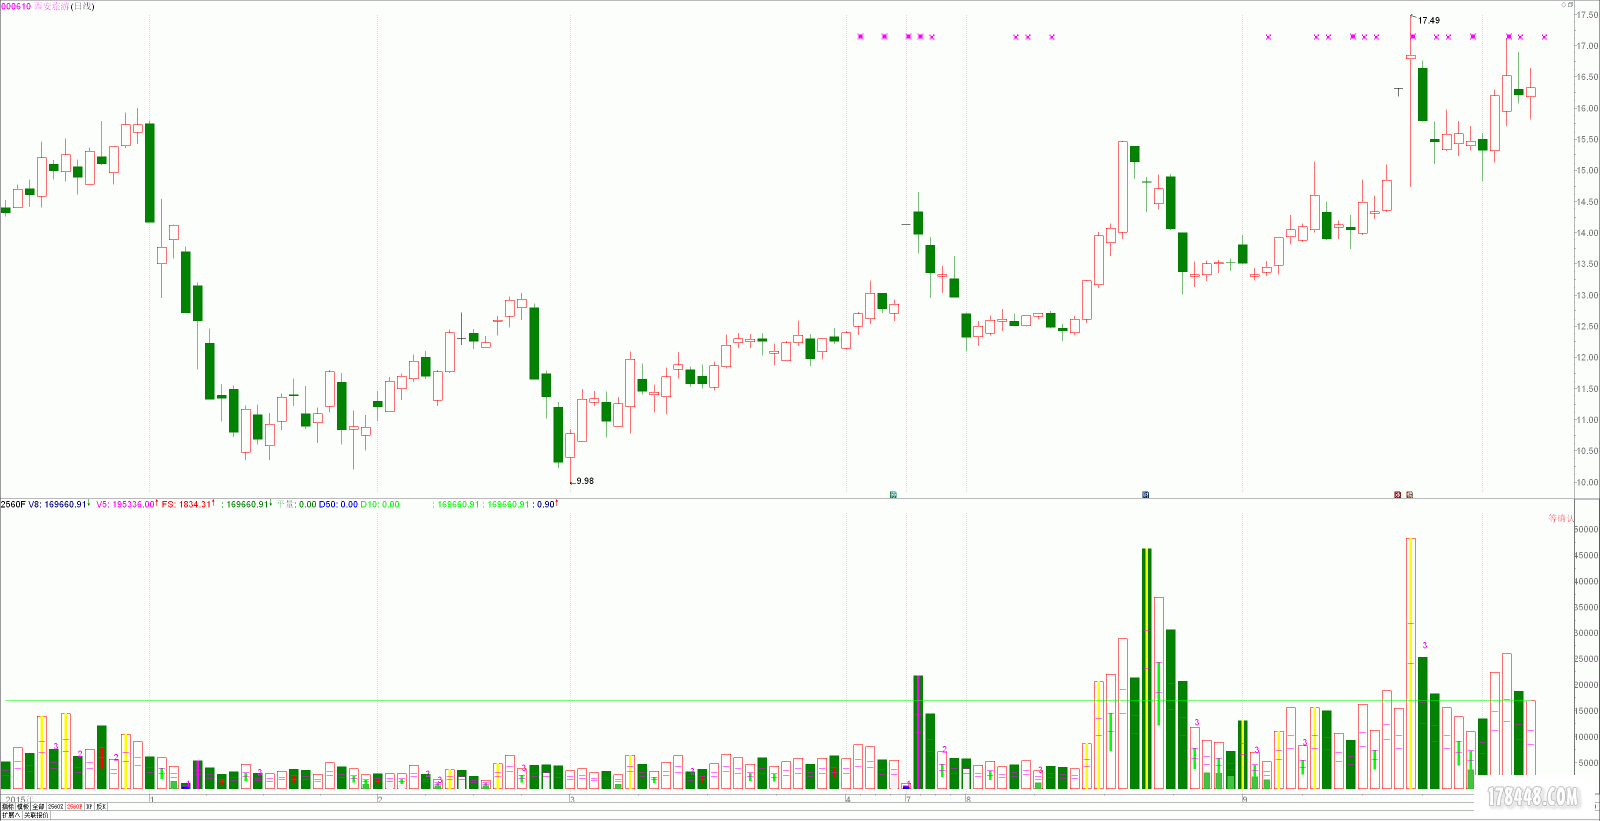This screenshot has width=1600, height=821.
Task: Click the 2560F indicator name label
Action: pos(12,504)
